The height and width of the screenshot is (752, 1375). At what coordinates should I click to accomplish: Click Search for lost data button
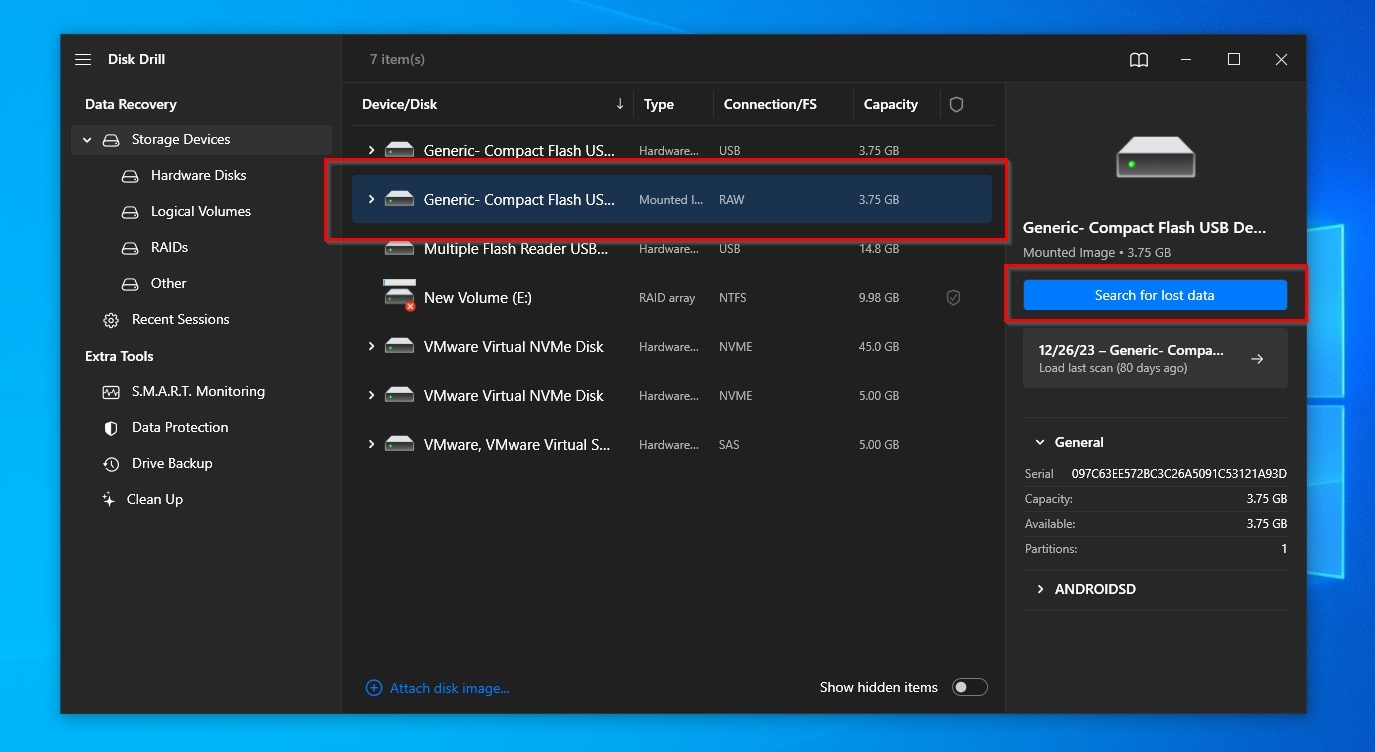click(x=1155, y=295)
